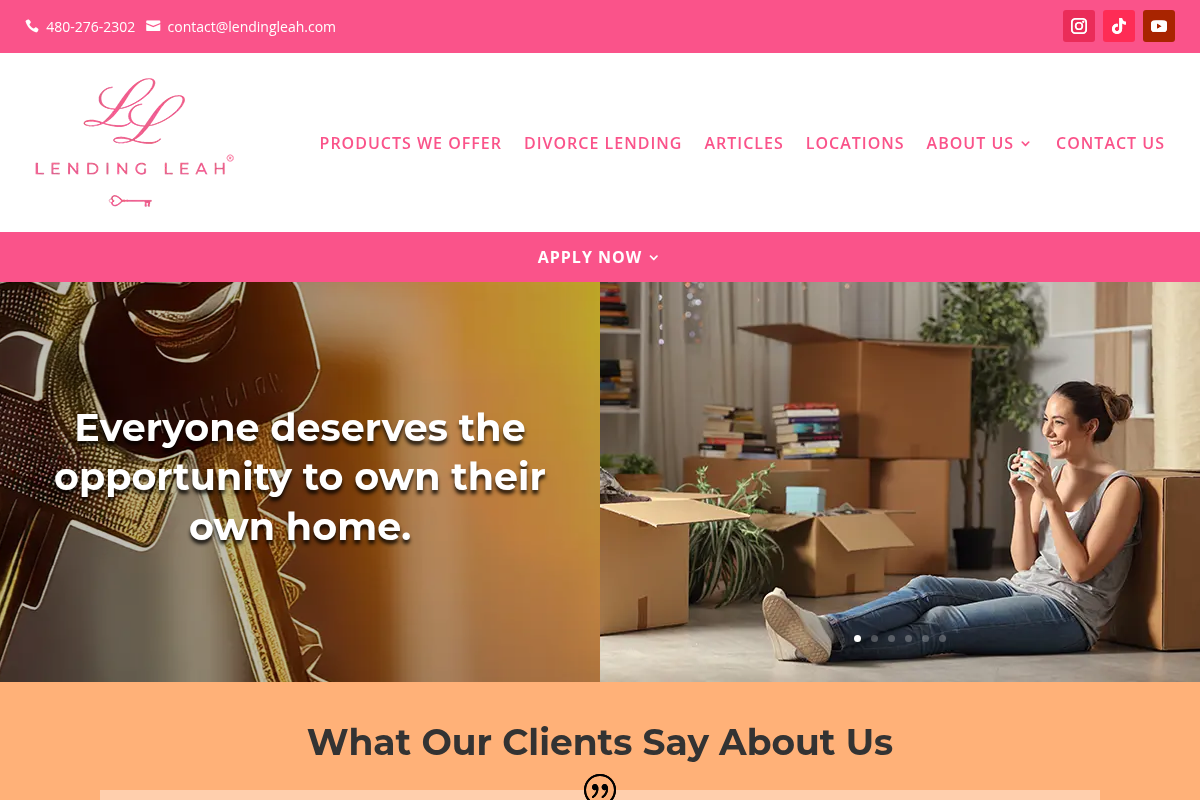
Task: Open the YouTube social icon
Action: [x=1159, y=26]
